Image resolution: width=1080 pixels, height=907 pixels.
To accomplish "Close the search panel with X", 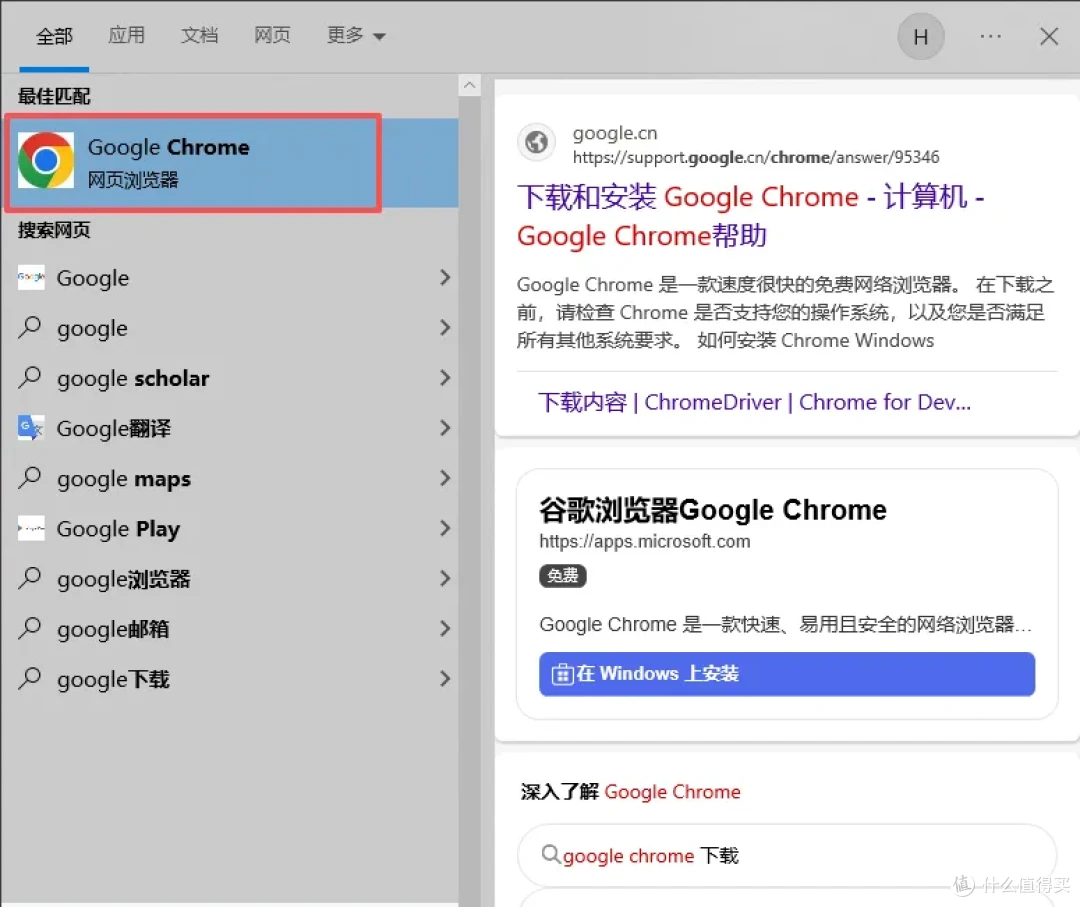I will 1049,37.
